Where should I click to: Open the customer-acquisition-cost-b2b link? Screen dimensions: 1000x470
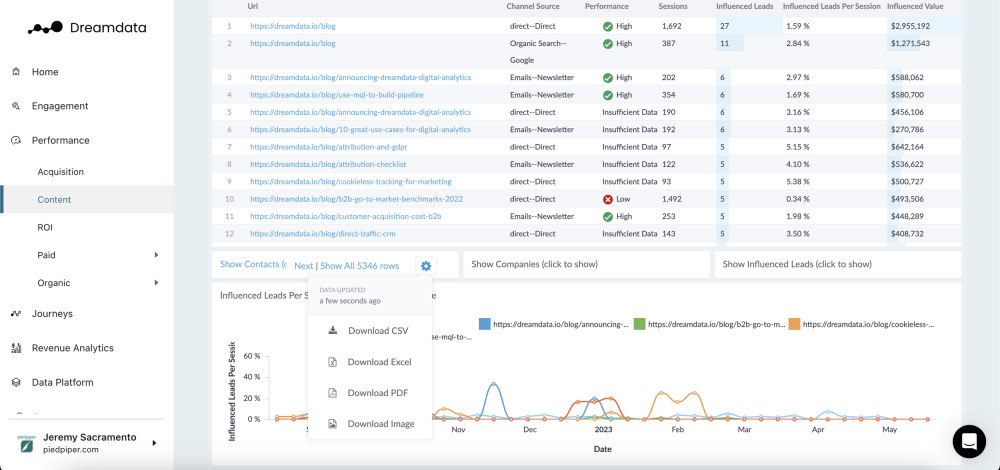coord(346,216)
